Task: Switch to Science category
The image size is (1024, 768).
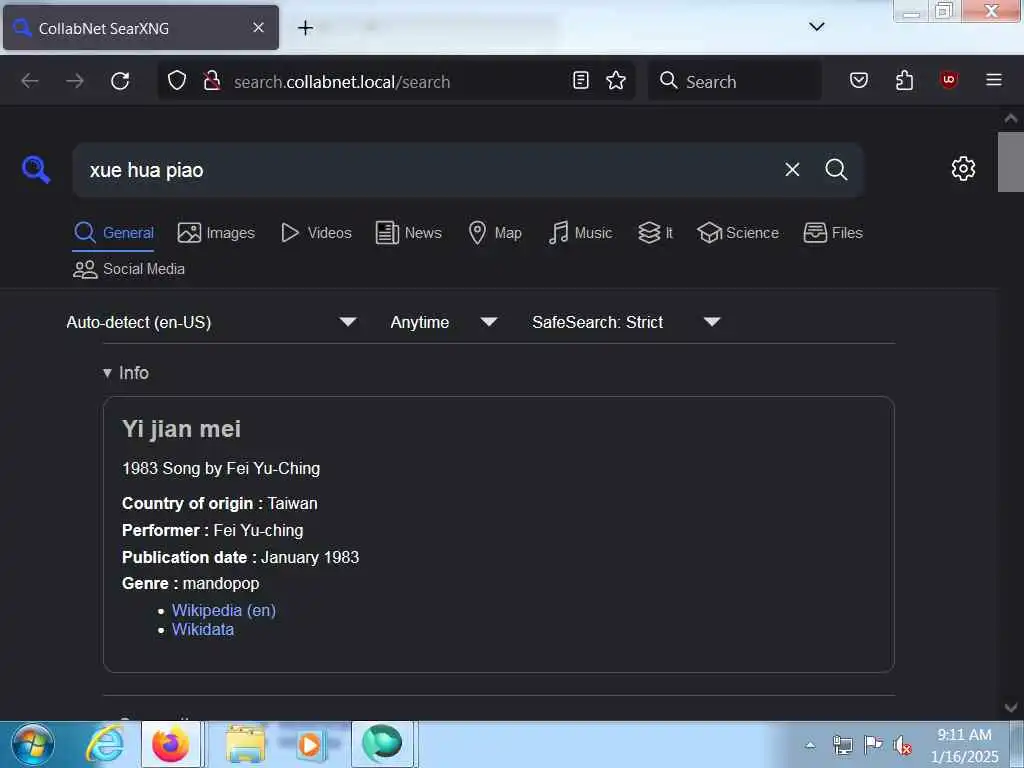Action: (x=738, y=232)
